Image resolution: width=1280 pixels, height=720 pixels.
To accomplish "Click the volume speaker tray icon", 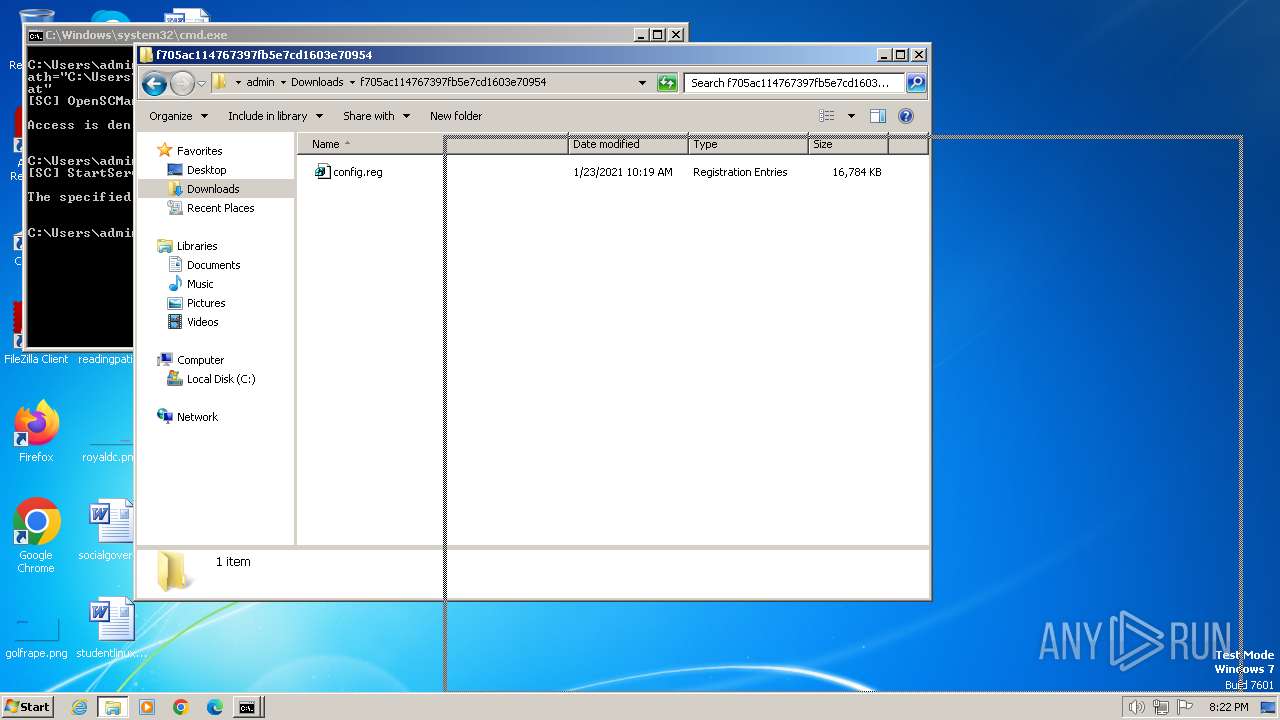I will [x=1136, y=707].
